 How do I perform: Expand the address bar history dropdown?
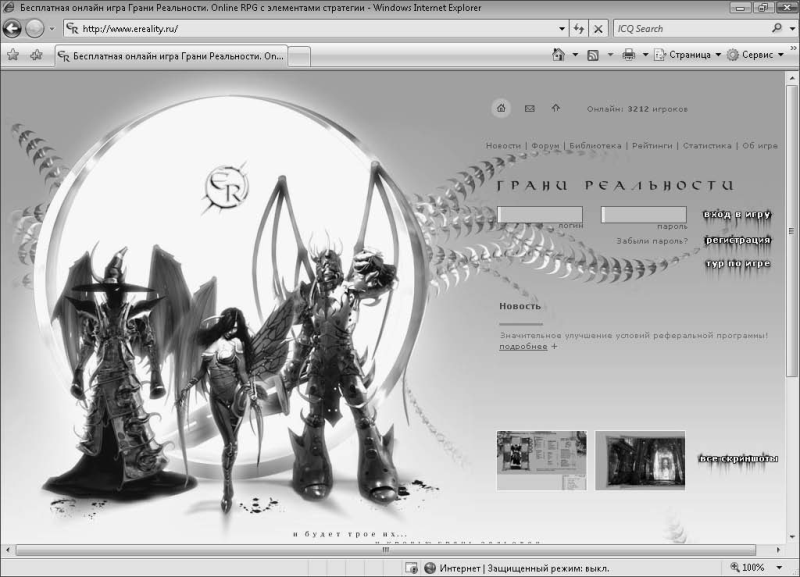click(562, 29)
